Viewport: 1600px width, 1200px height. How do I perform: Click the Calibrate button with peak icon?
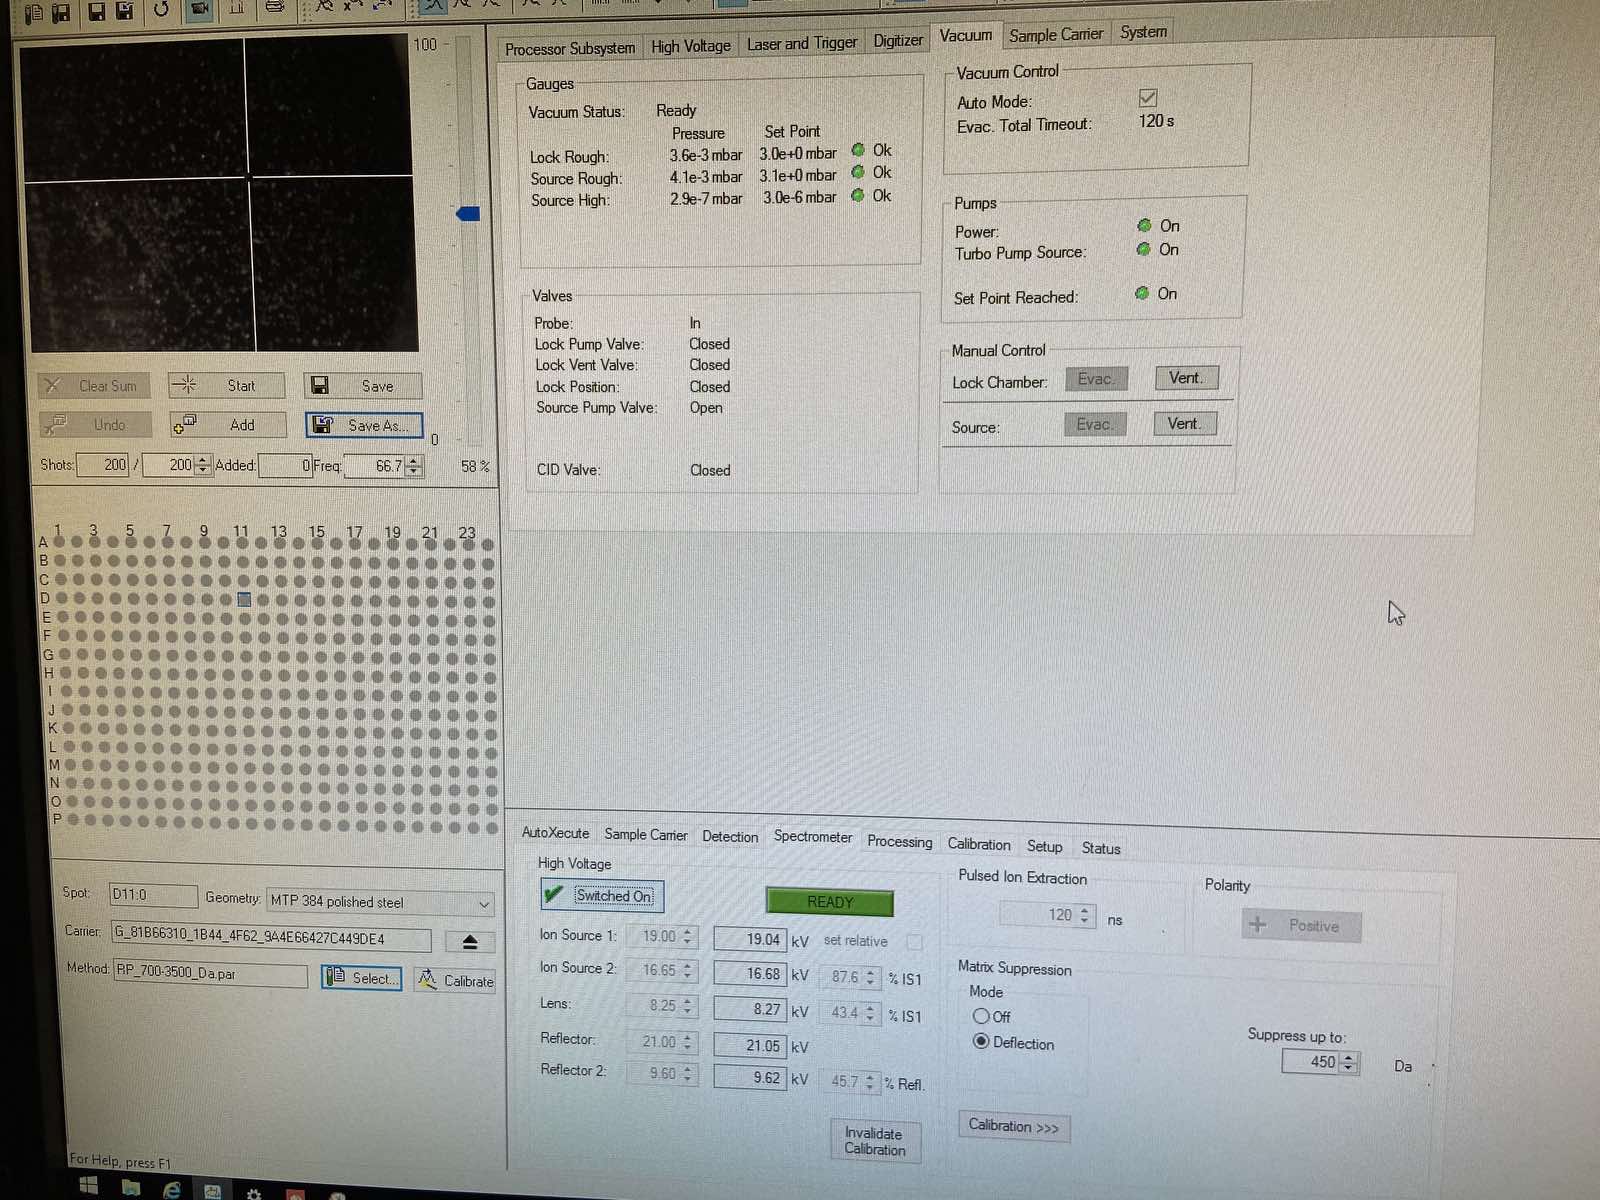pos(456,981)
